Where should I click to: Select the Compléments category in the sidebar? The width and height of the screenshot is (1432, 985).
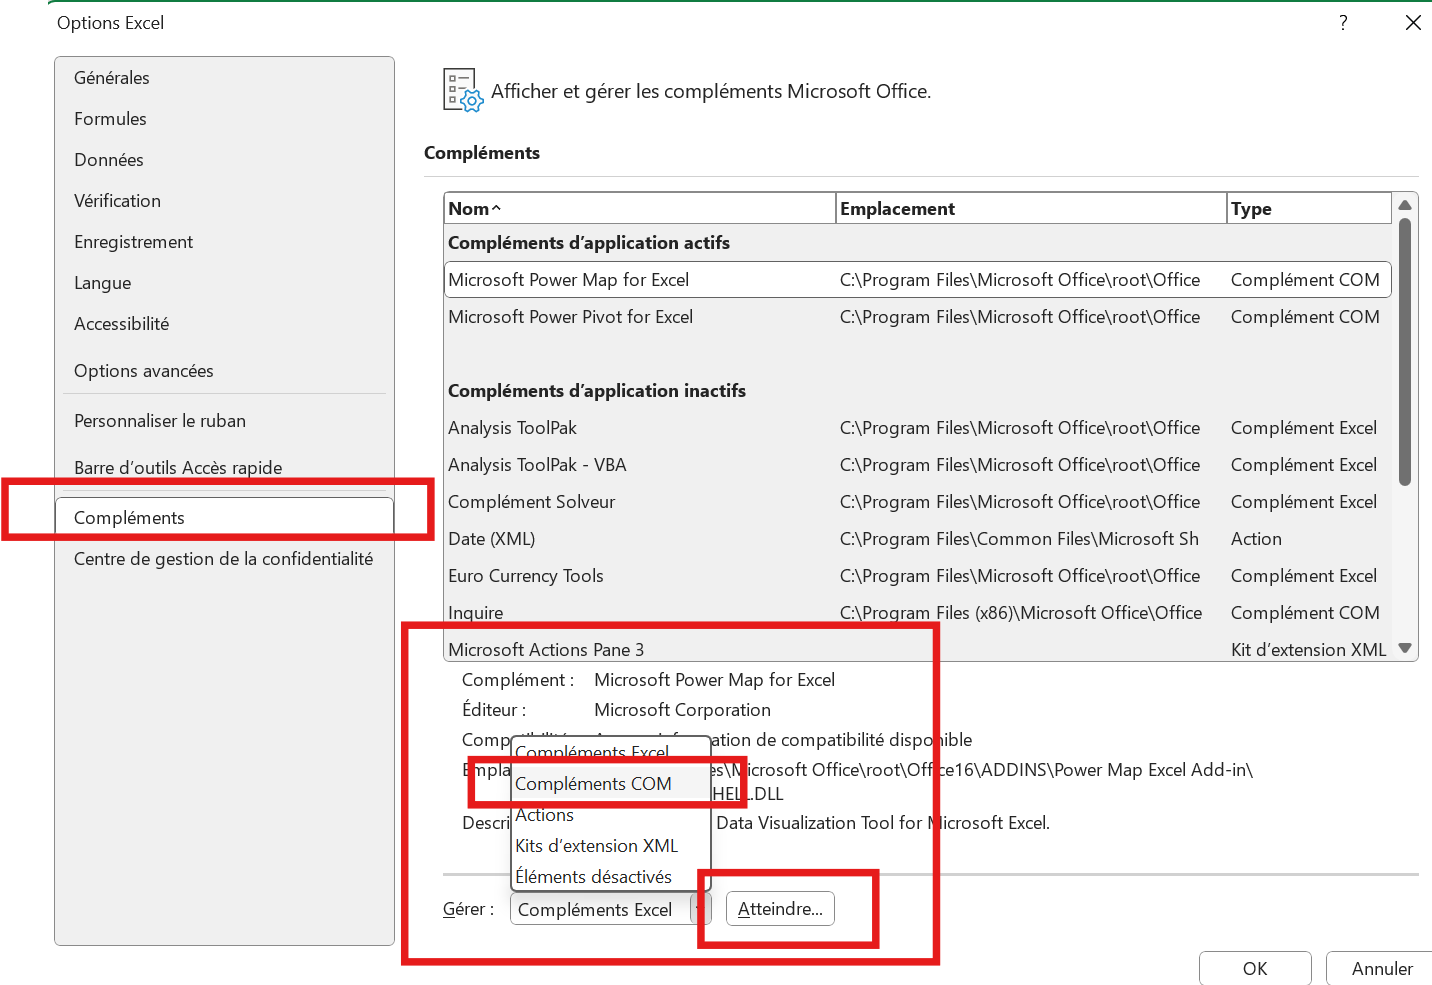pyautogui.click(x=224, y=517)
